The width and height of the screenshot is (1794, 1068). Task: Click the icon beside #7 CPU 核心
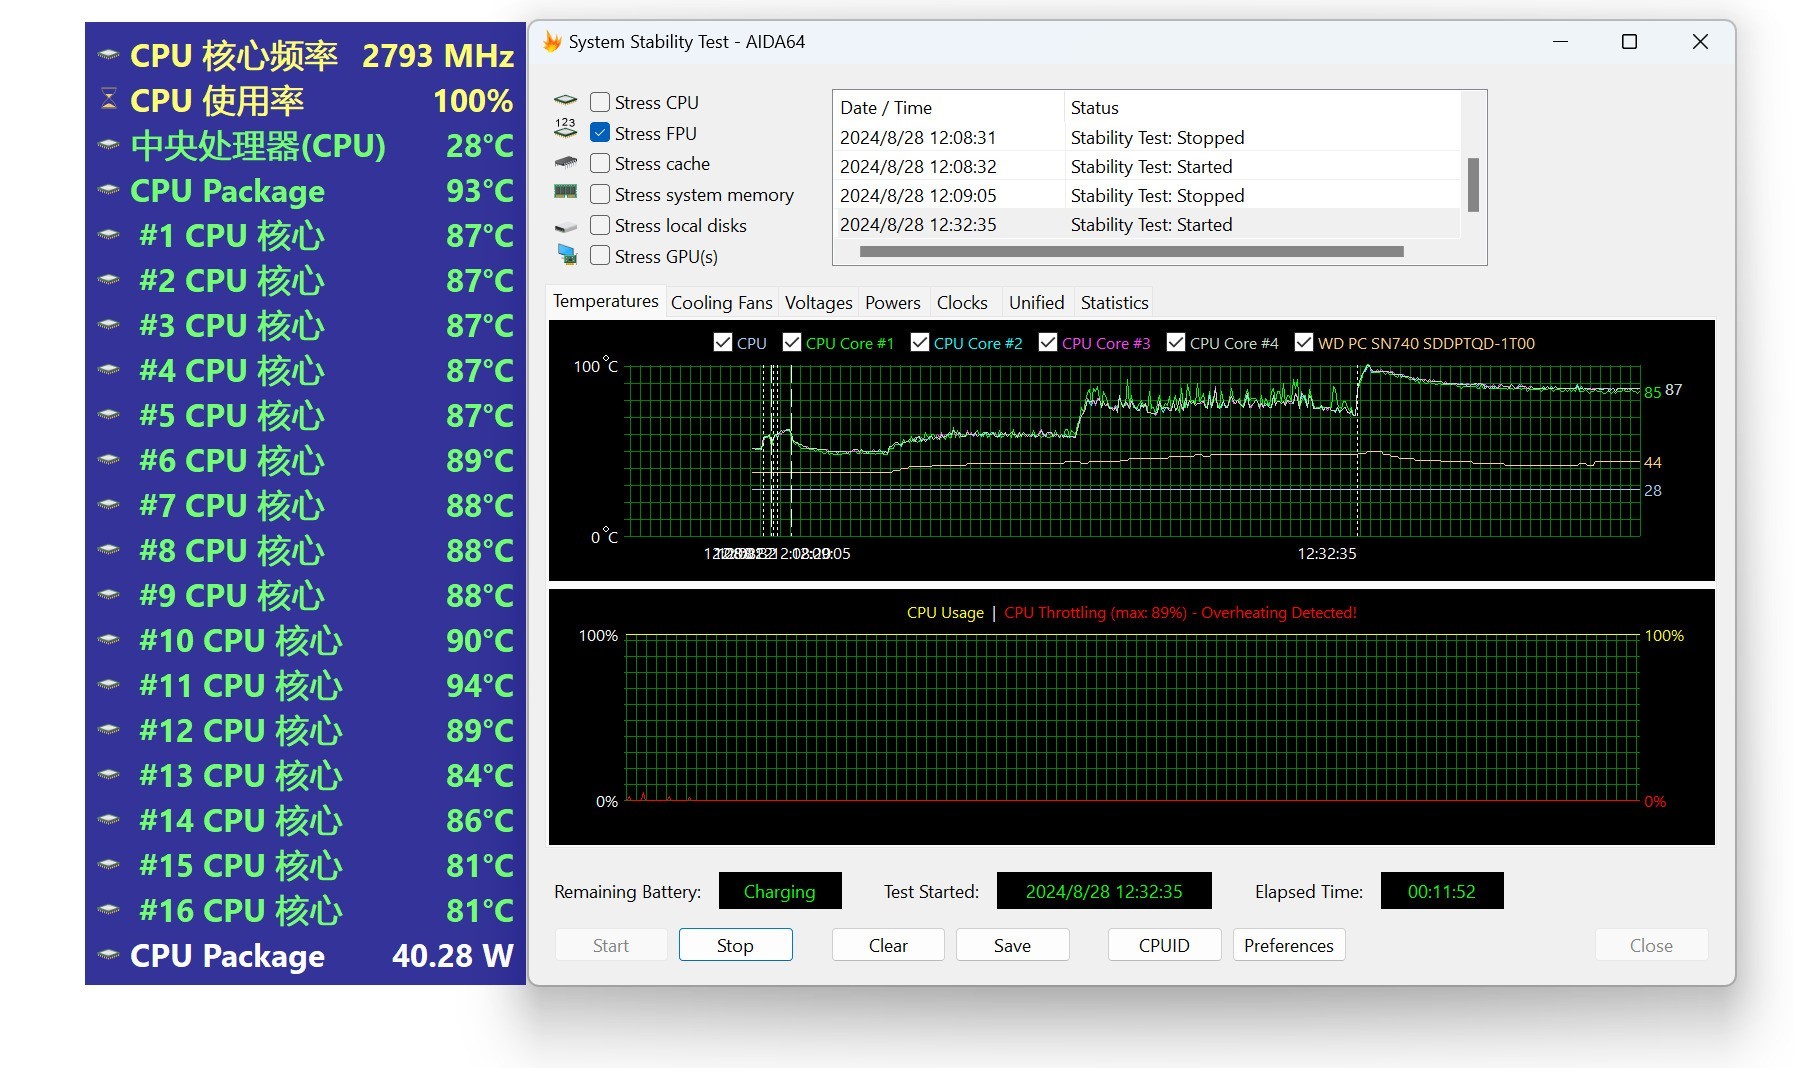click(x=109, y=505)
